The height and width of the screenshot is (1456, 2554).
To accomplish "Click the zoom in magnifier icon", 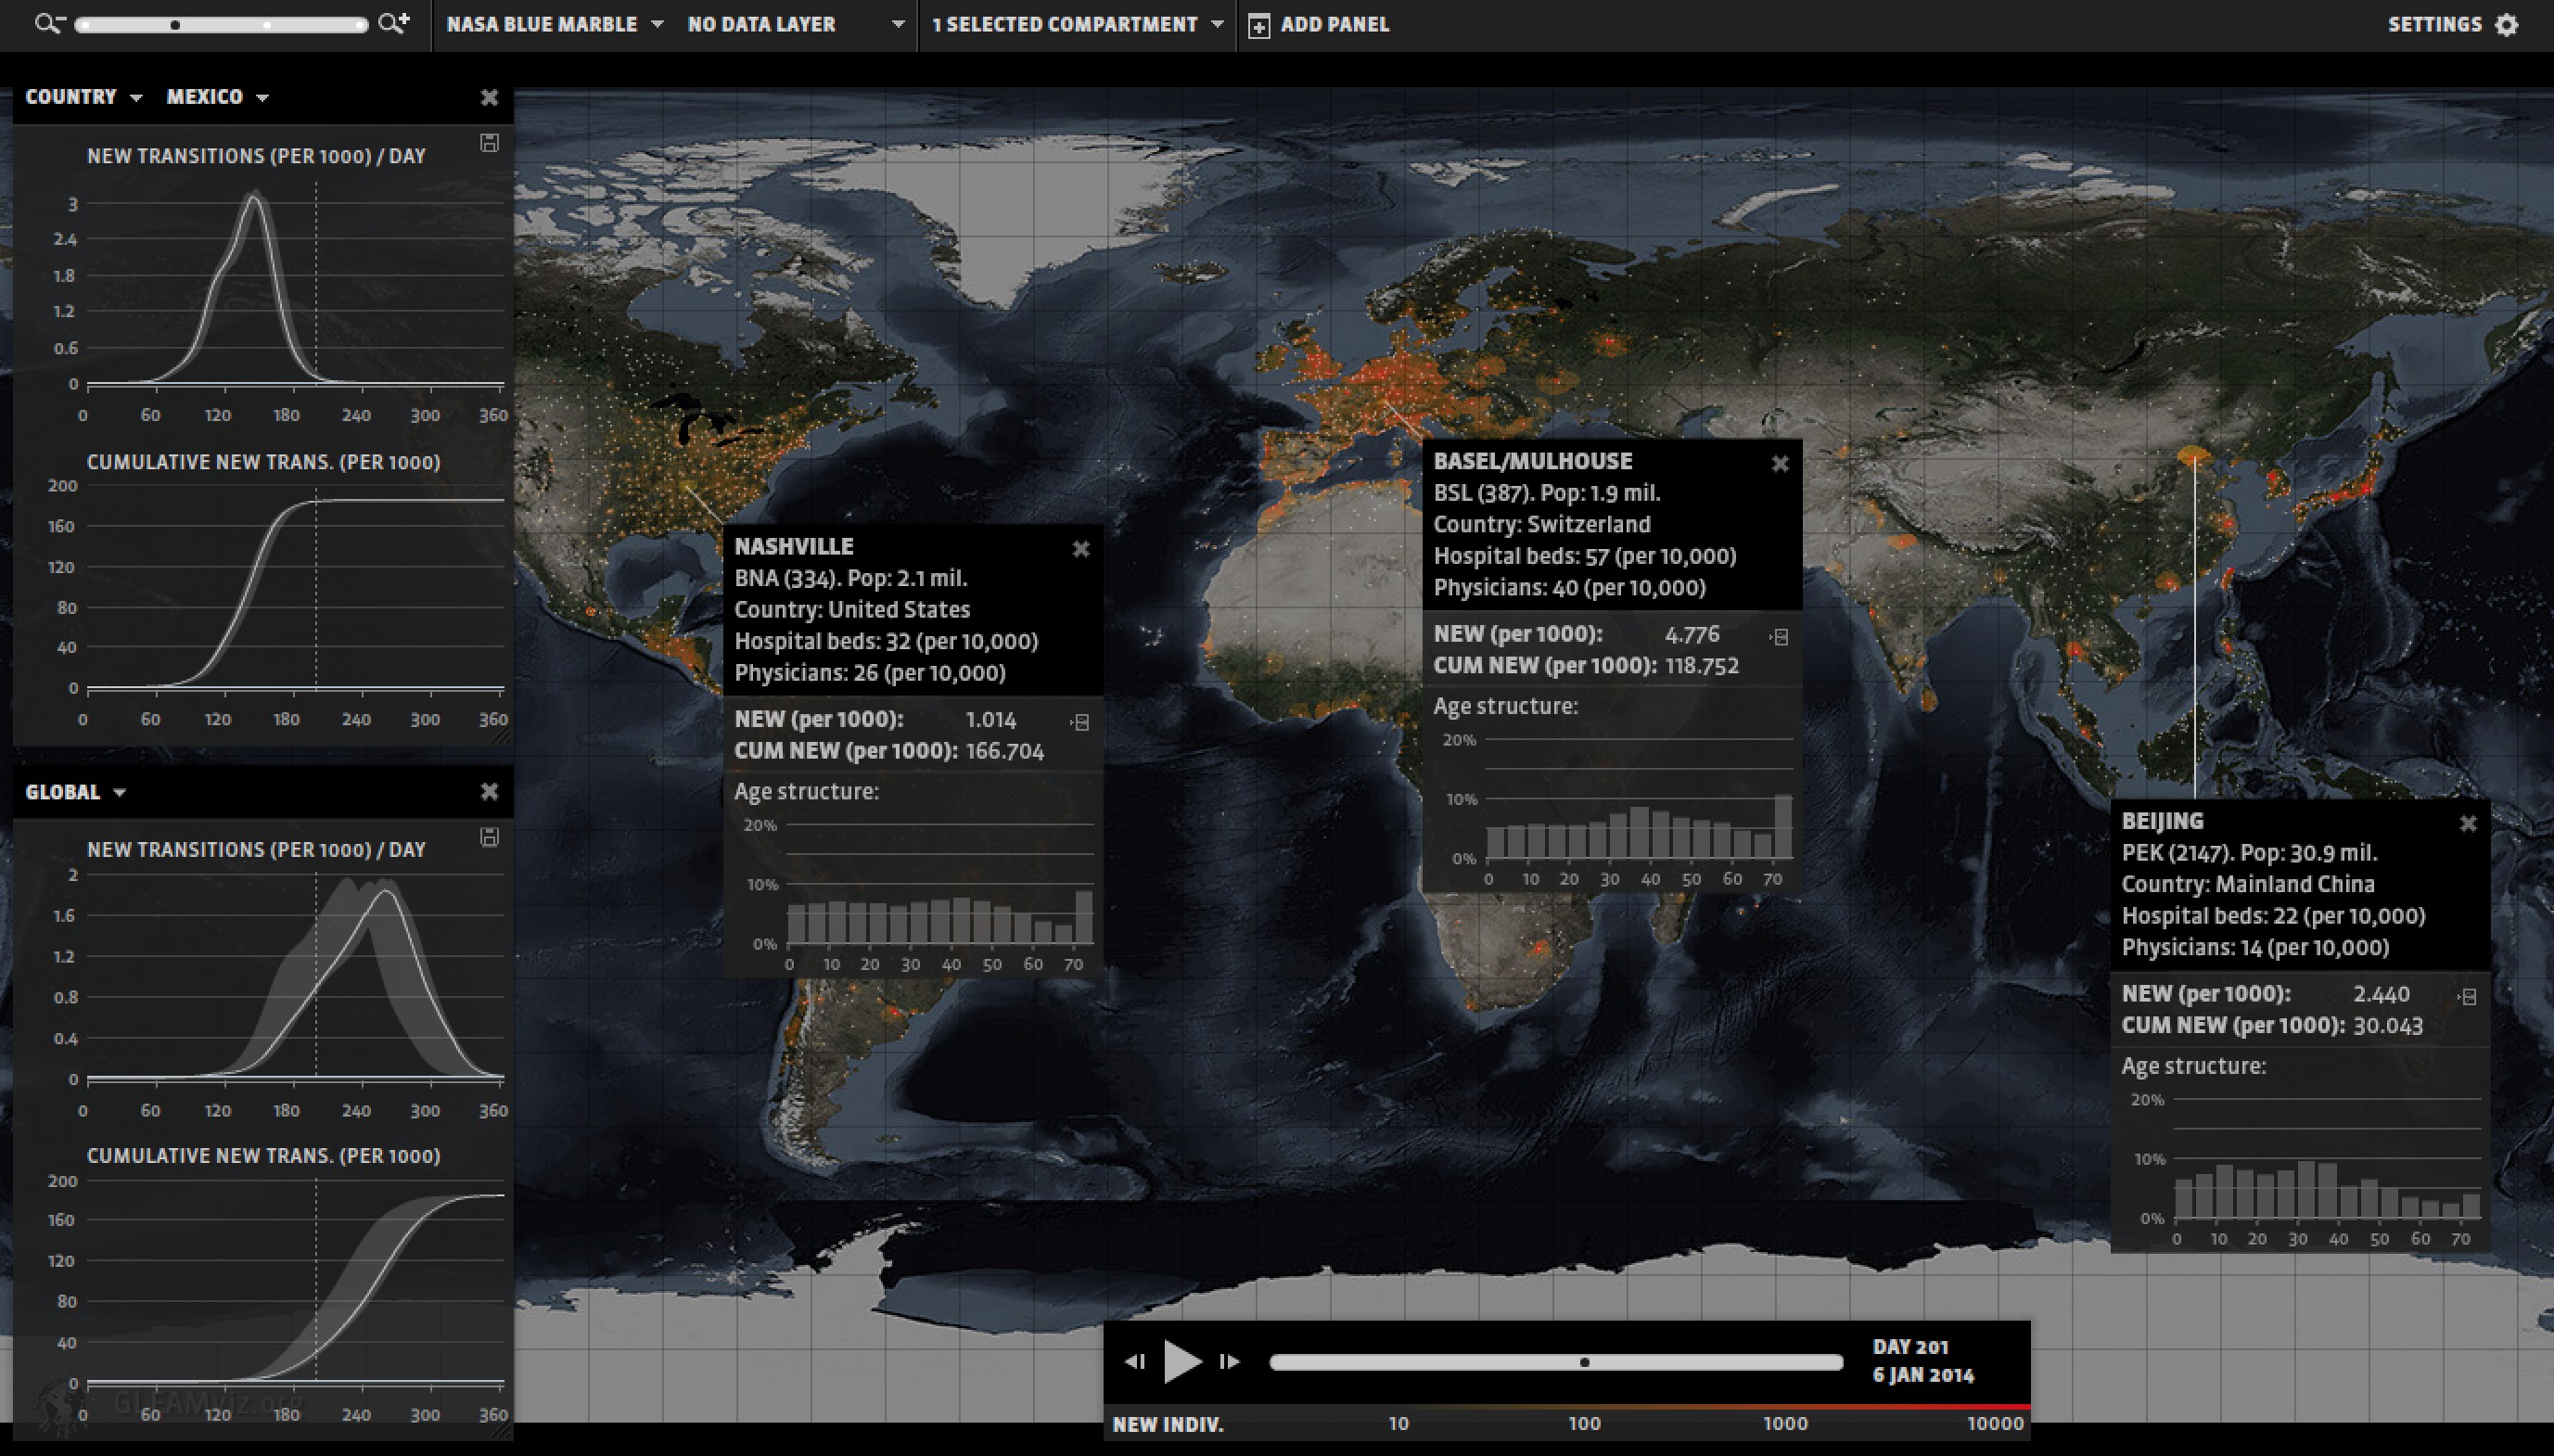I will (x=393, y=23).
